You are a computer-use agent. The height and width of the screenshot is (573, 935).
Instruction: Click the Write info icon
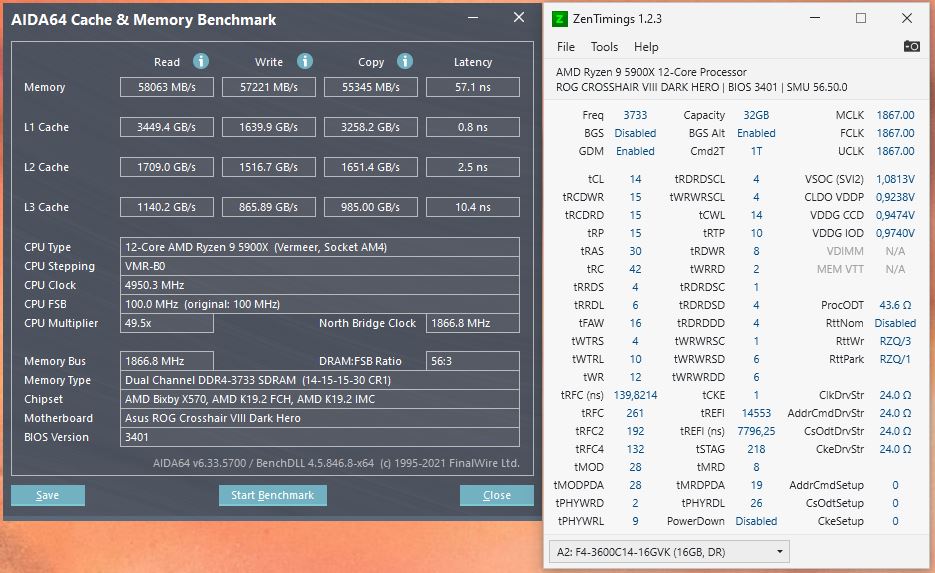(x=305, y=61)
